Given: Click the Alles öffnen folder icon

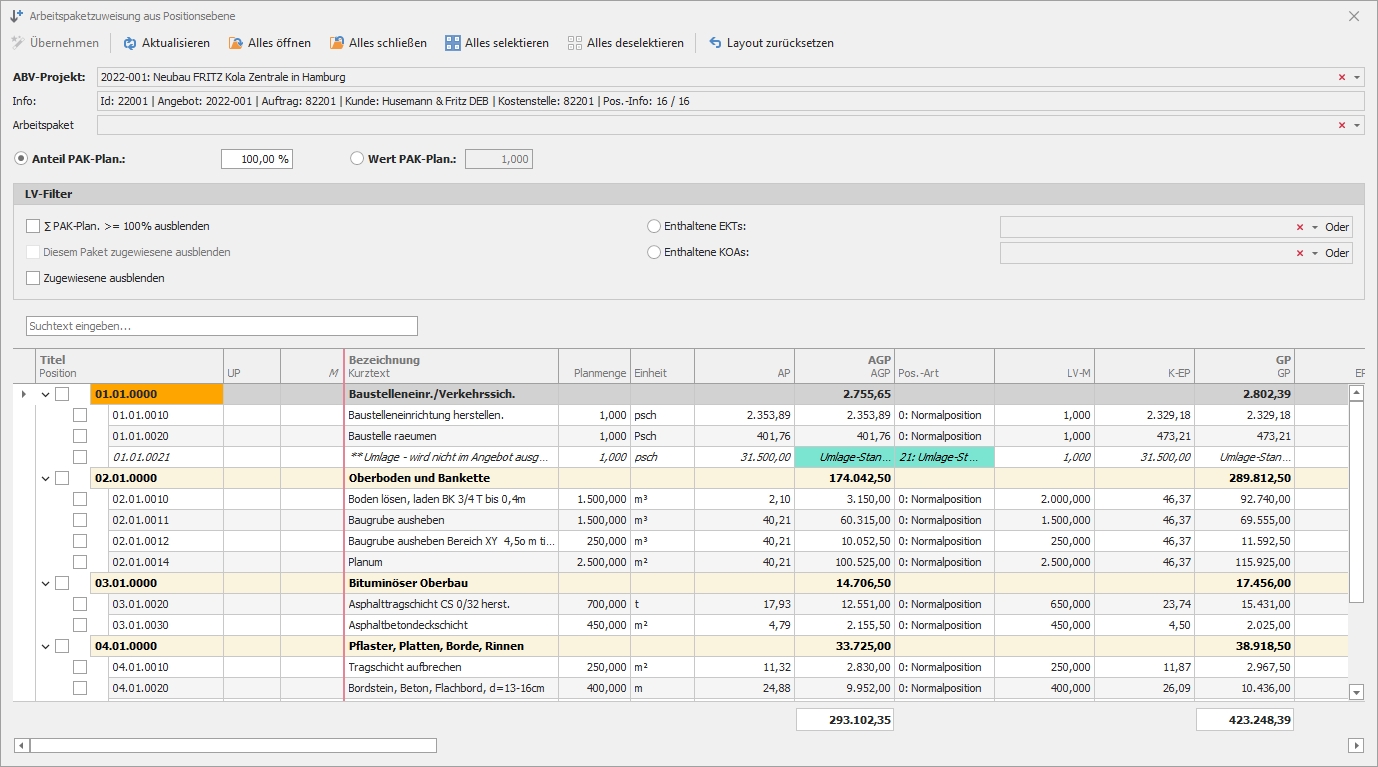Looking at the screenshot, I should pos(236,43).
